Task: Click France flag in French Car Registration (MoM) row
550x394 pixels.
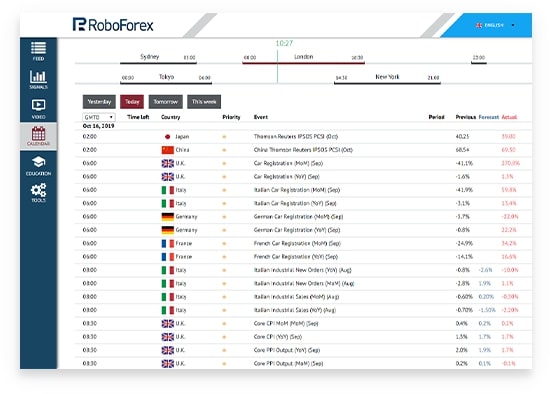Action: [x=168, y=243]
